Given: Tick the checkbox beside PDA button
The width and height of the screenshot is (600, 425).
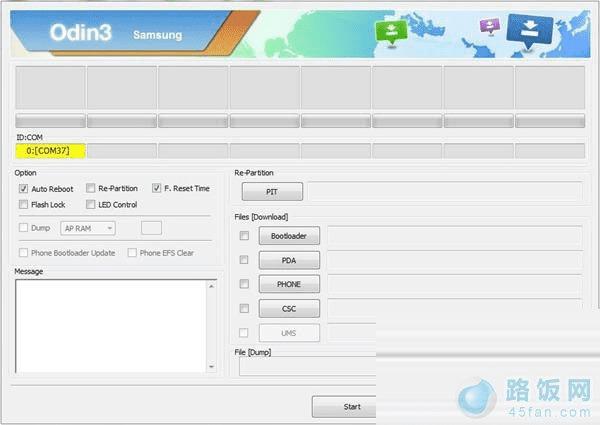Looking at the screenshot, I should (x=244, y=260).
